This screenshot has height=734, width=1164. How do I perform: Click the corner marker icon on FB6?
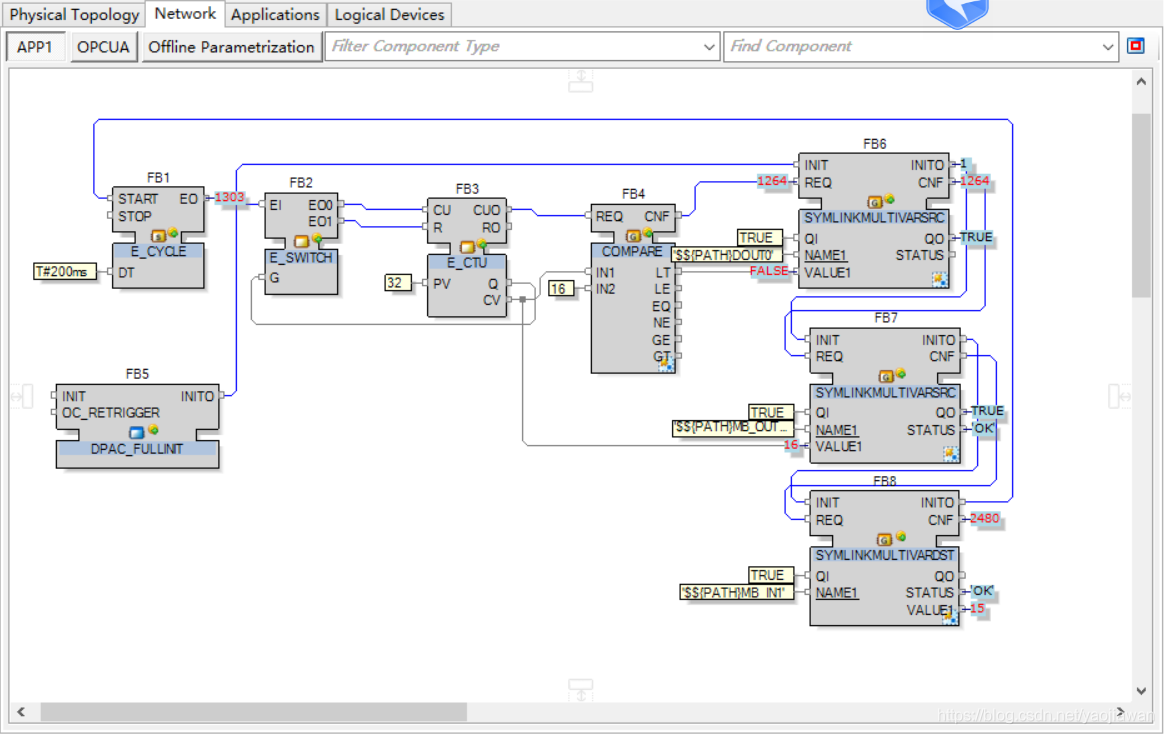tap(939, 280)
